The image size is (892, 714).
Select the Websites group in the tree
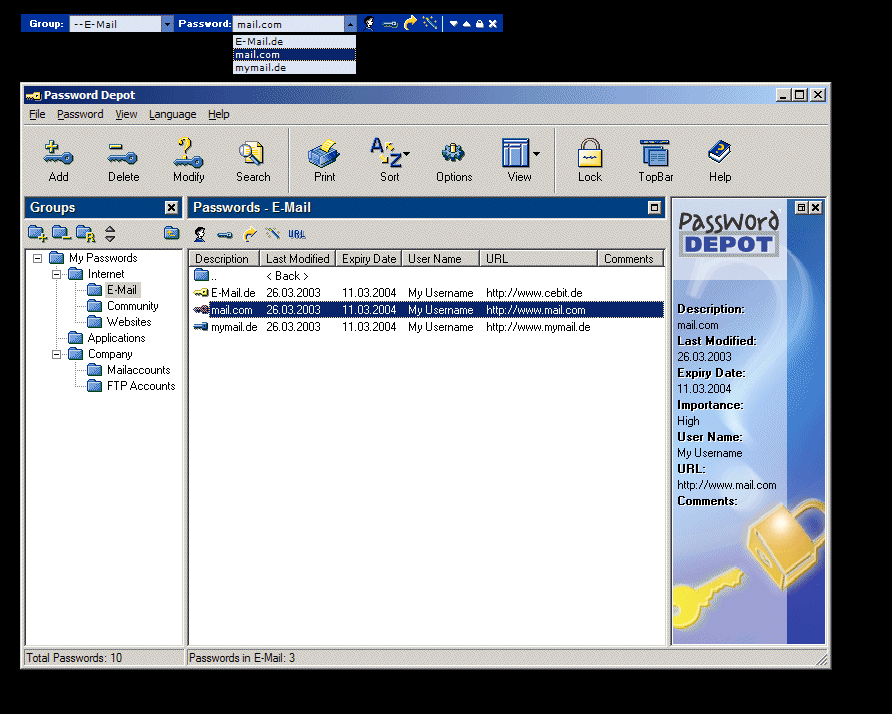point(129,322)
